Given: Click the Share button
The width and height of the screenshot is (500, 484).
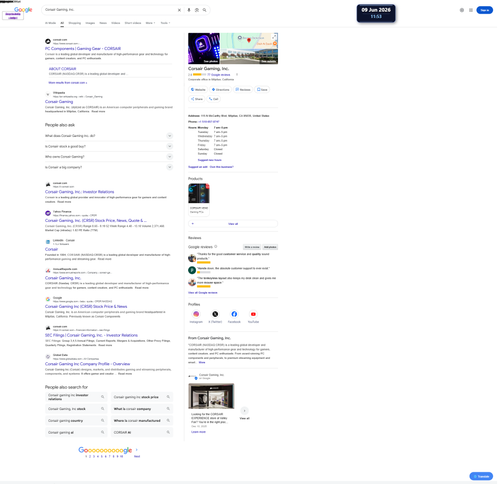Looking at the screenshot, I should [x=197, y=99].
